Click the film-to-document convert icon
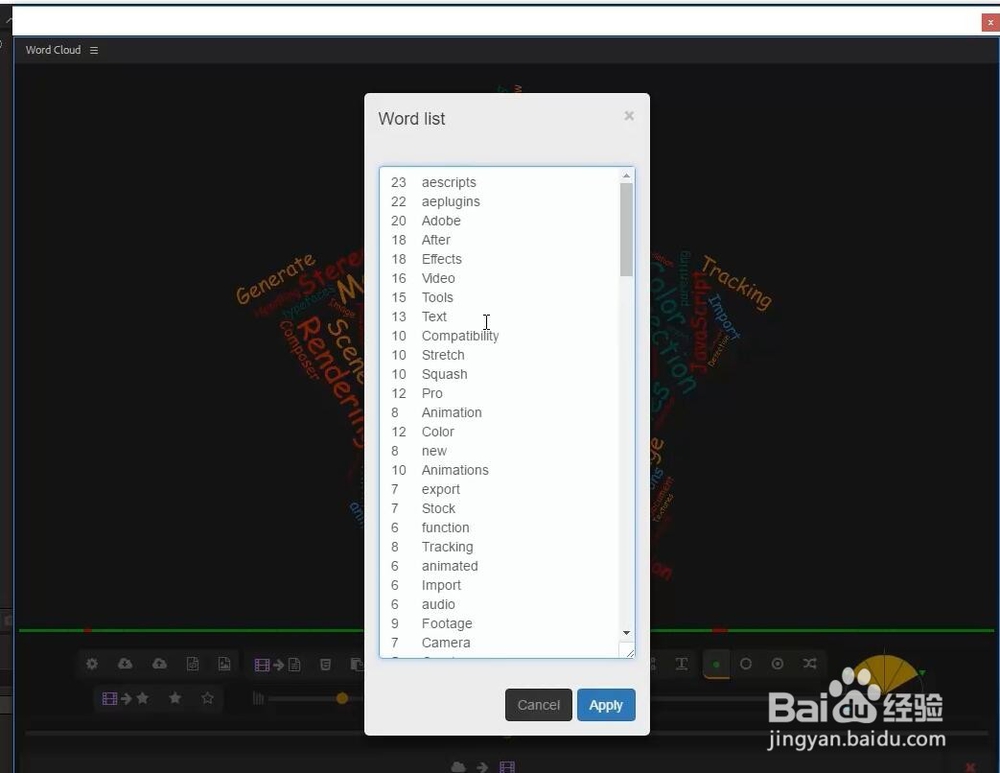This screenshot has width=1000, height=773. (x=277, y=665)
